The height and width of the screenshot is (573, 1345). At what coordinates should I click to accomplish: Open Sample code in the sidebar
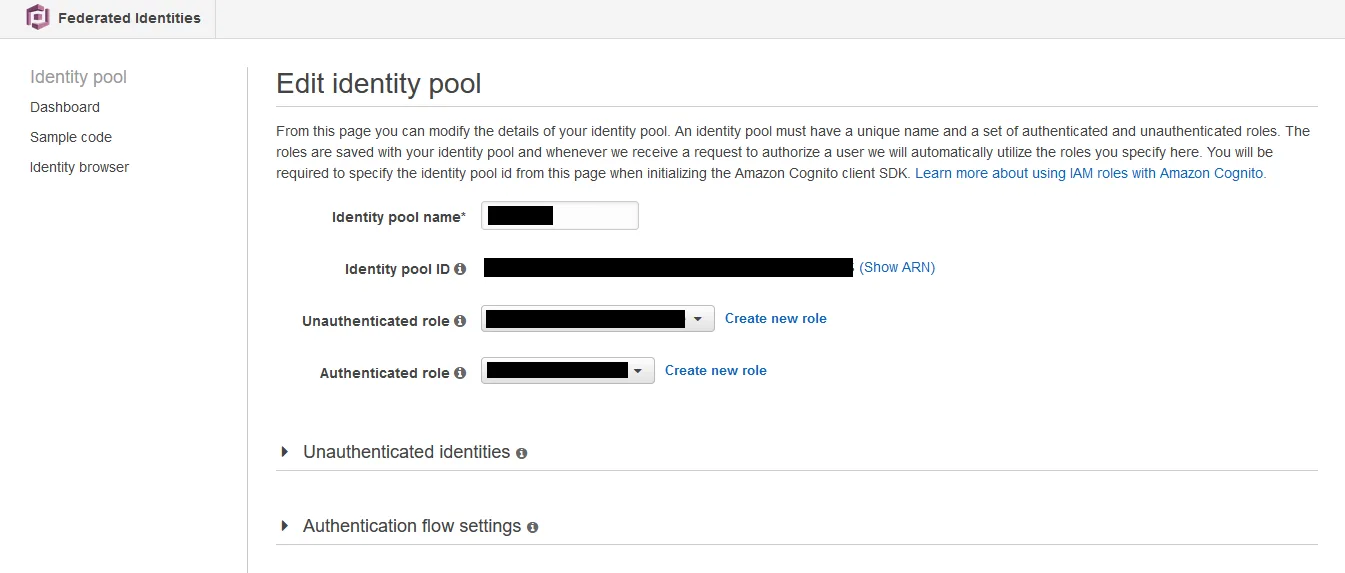[71, 137]
